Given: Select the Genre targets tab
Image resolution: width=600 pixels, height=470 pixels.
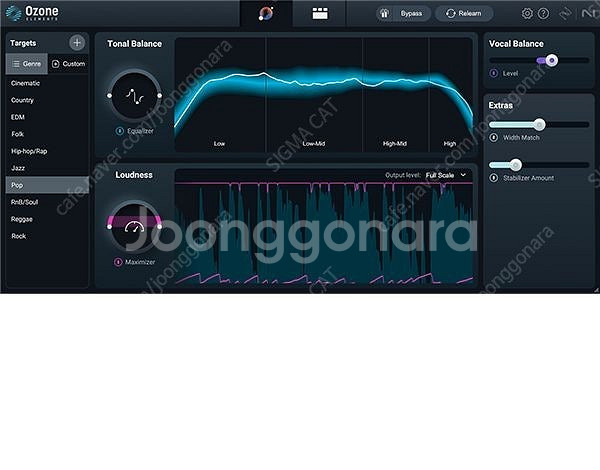Looking at the screenshot, I should click(27, 64).
